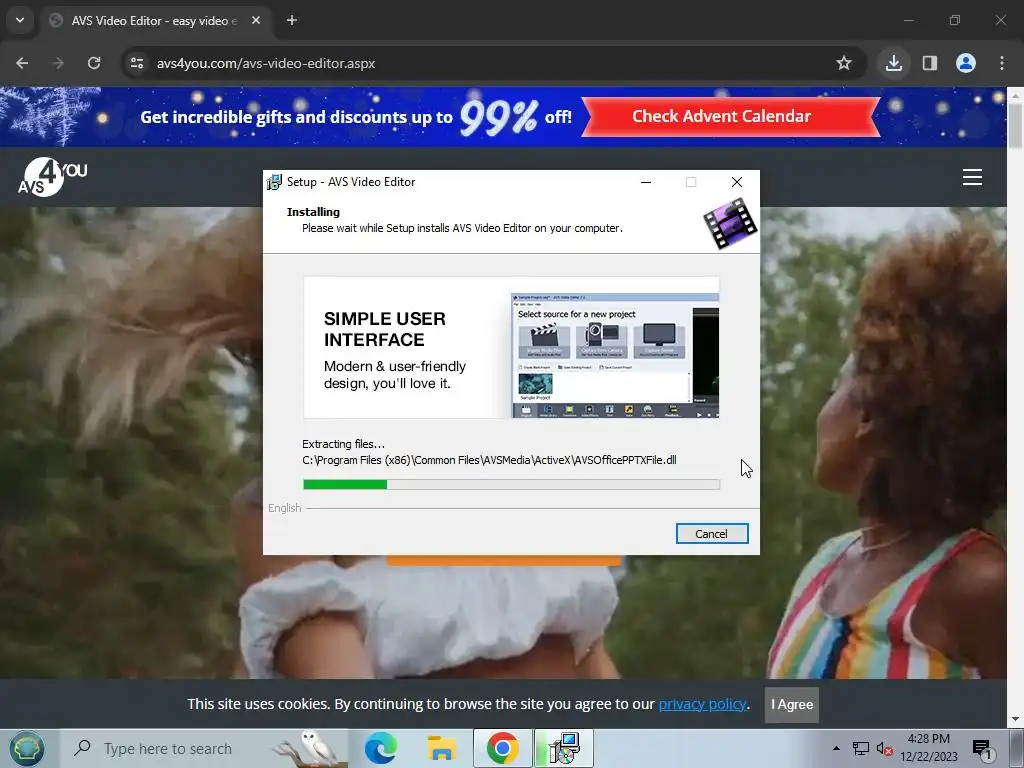Open the privacy policy link
Viewport: 1024px width, 768px height.
(702, 704)
